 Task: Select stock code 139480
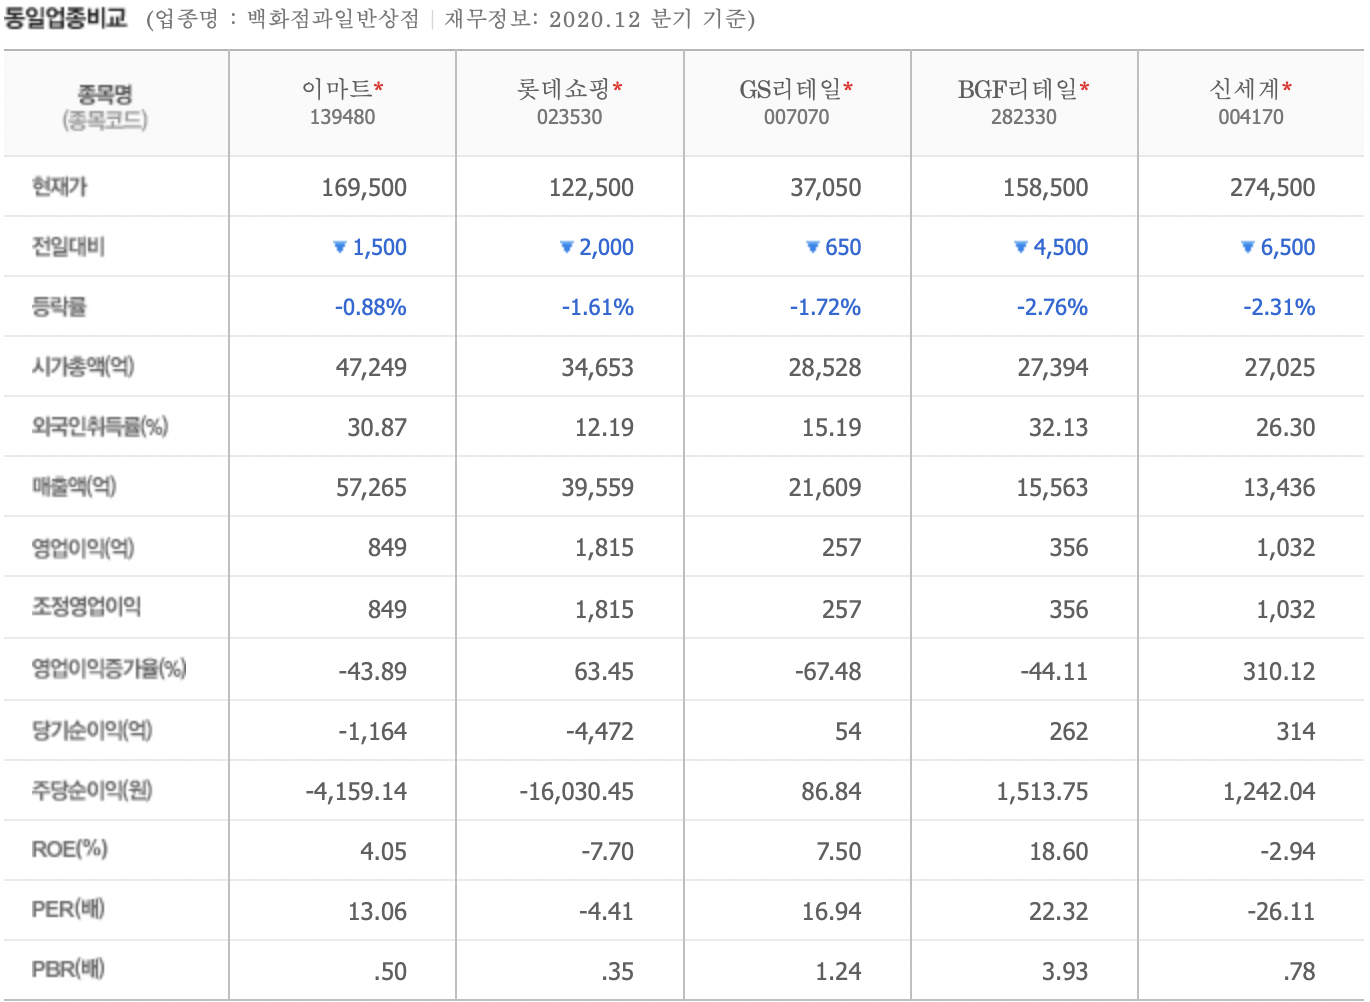coord(342,117)
